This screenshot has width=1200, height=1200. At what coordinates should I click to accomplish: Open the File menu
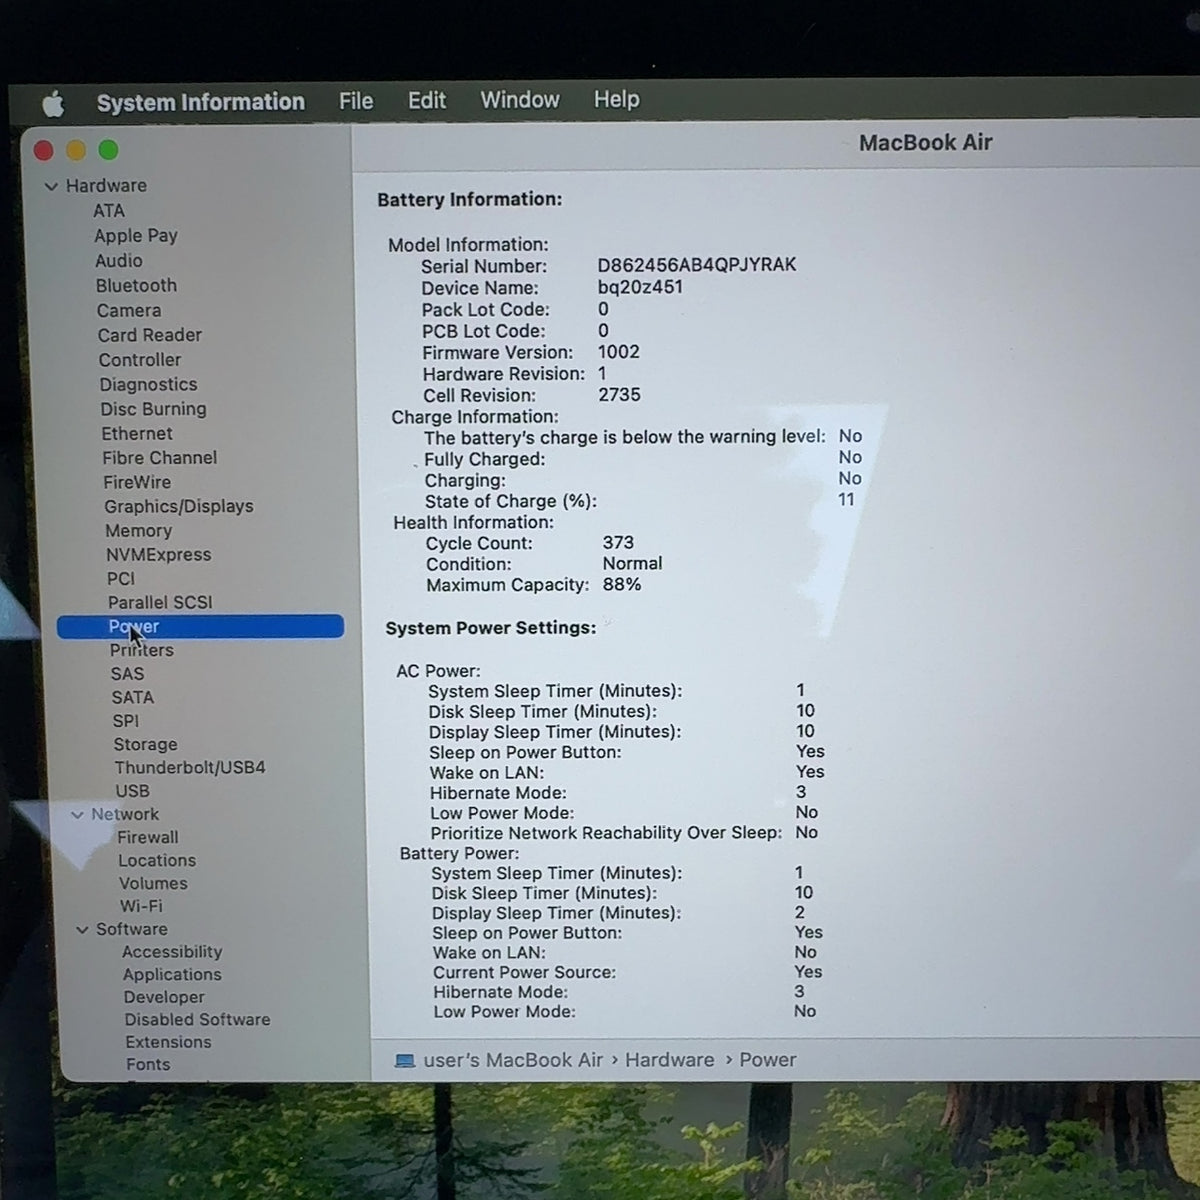356,101
